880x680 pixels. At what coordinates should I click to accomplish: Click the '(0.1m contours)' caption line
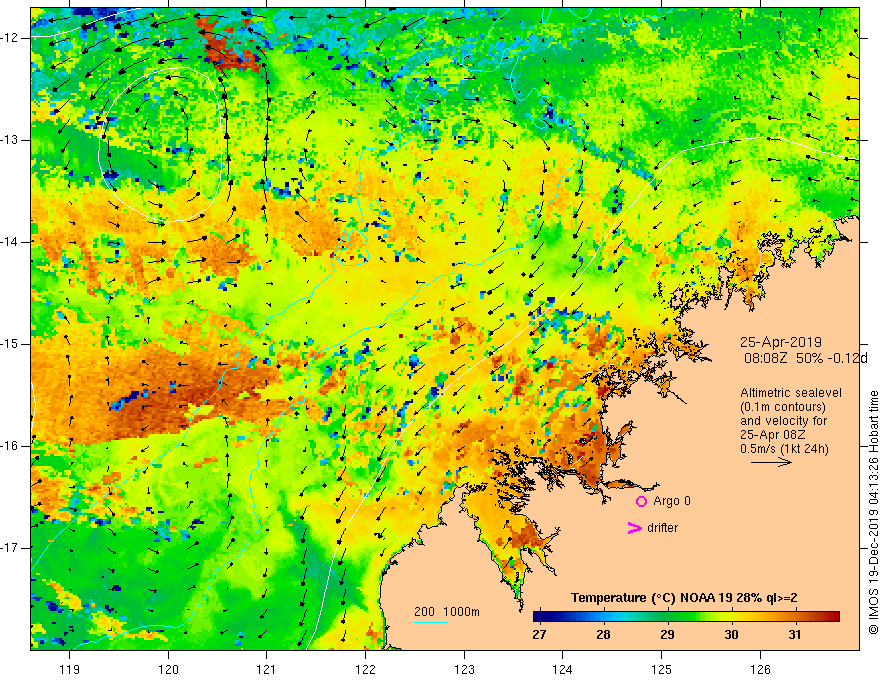pyautogui.click(x=783, y=407)
